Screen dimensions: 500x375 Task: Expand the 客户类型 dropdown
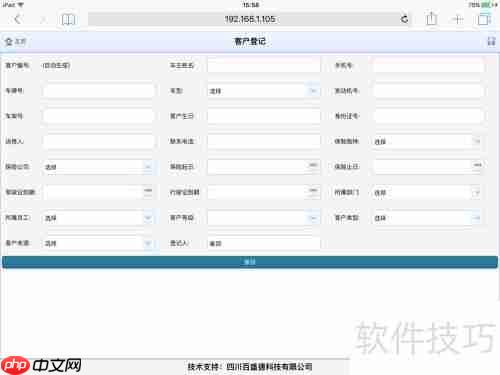428,218
